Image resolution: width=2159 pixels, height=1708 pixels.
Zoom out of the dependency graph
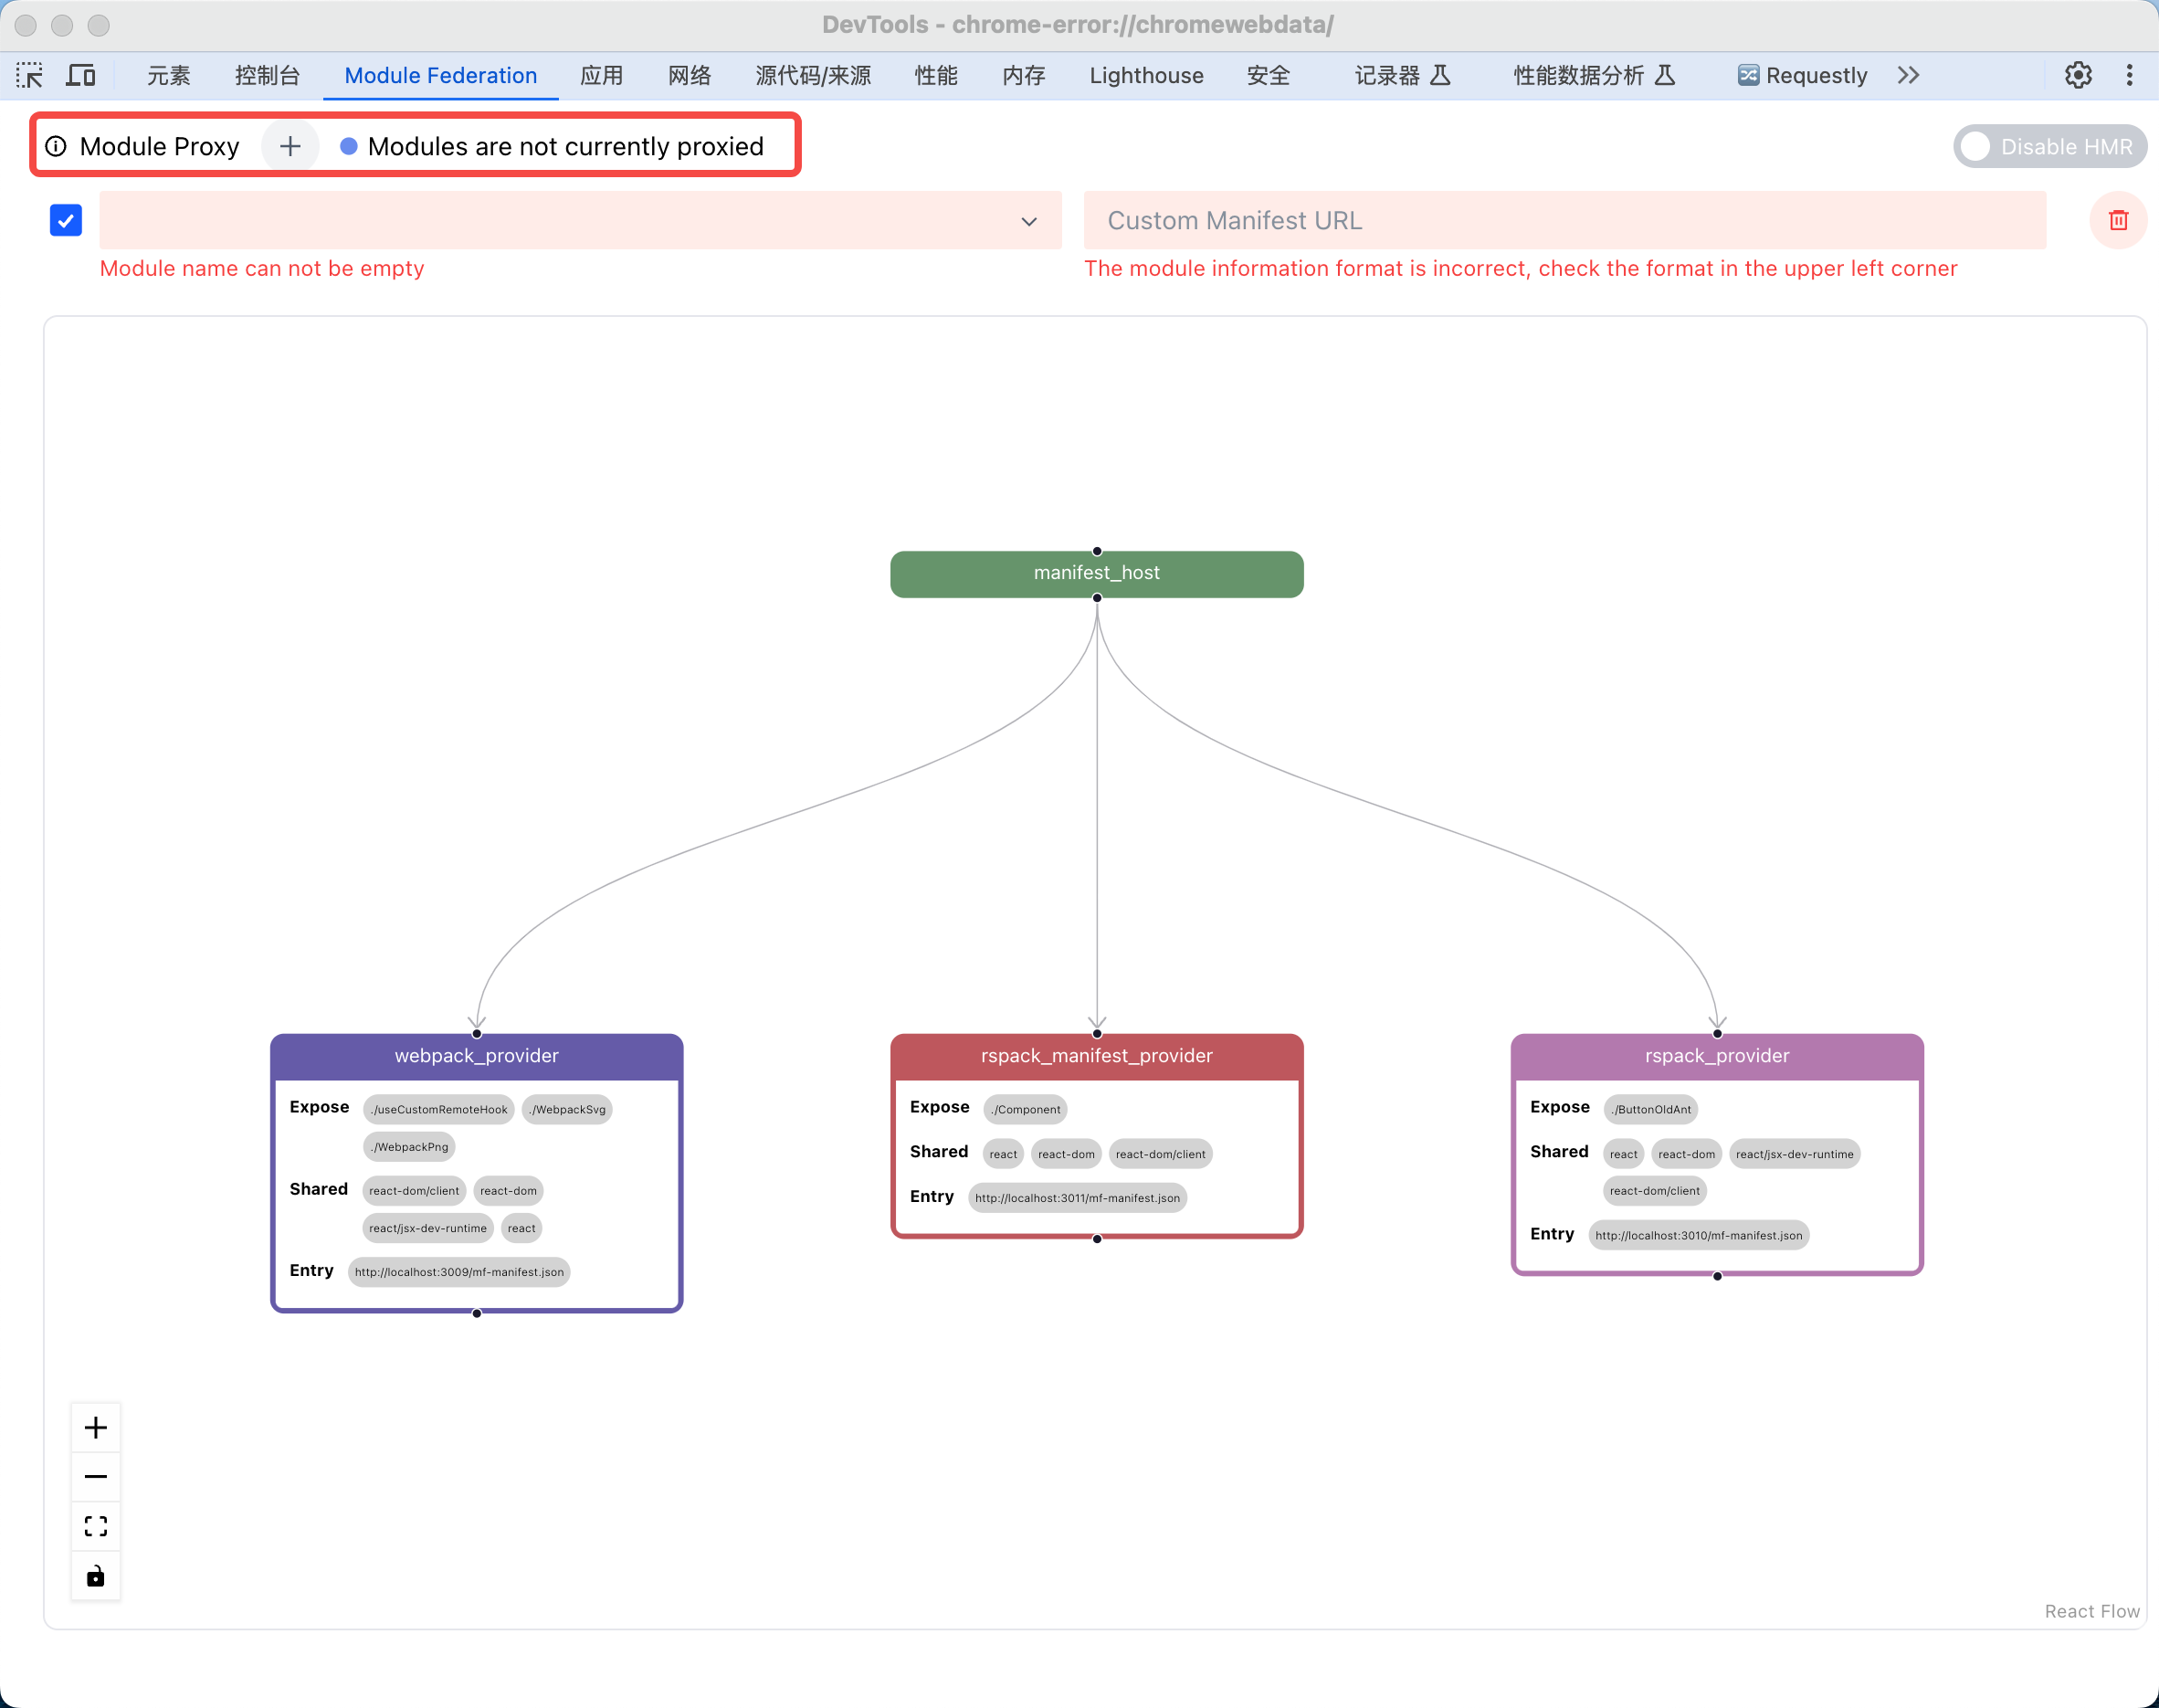(96, 1477)
